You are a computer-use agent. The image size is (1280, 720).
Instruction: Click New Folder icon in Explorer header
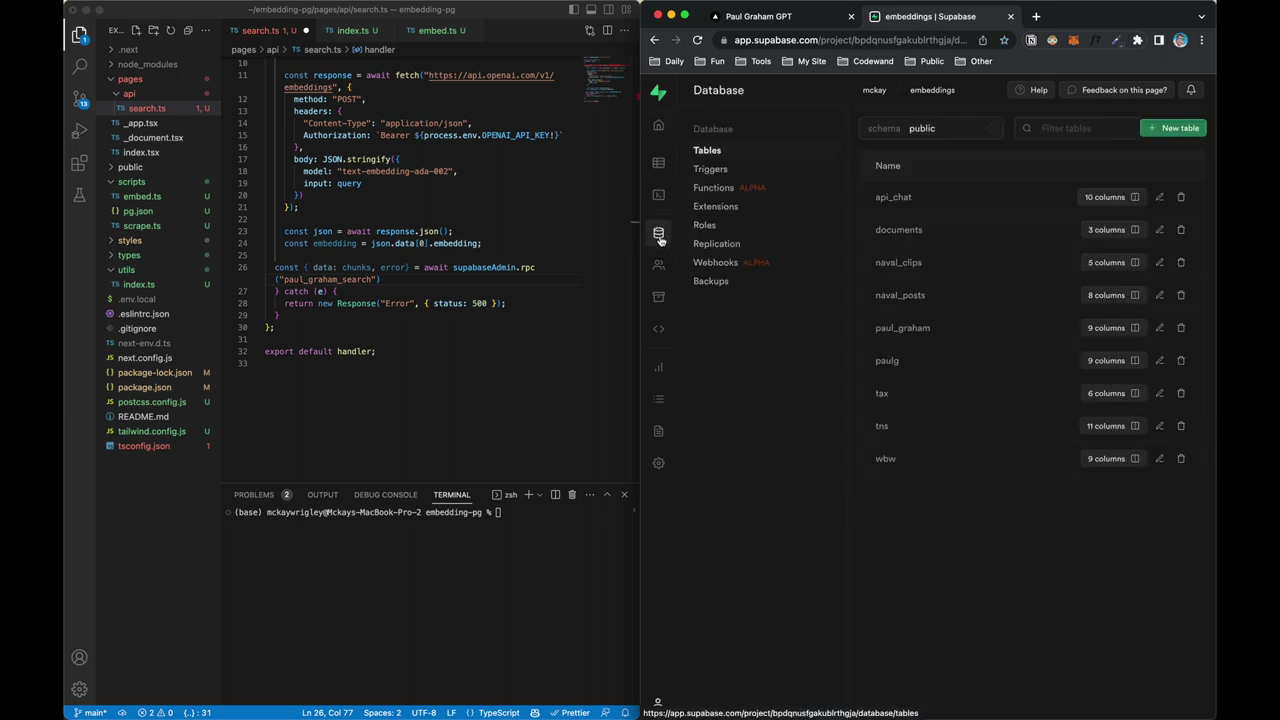[x=153, y=31]
